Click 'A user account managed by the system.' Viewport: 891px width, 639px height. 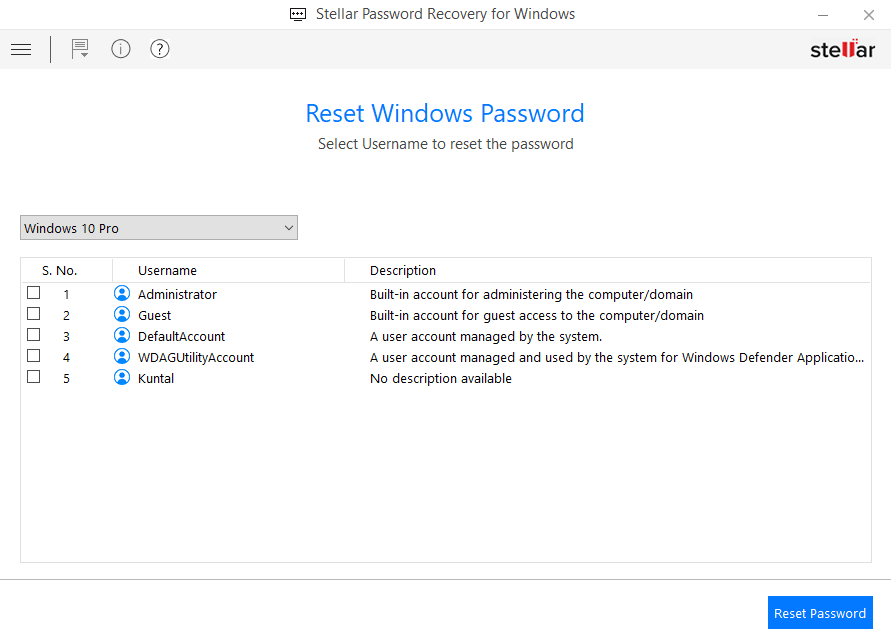coord(486,337)
